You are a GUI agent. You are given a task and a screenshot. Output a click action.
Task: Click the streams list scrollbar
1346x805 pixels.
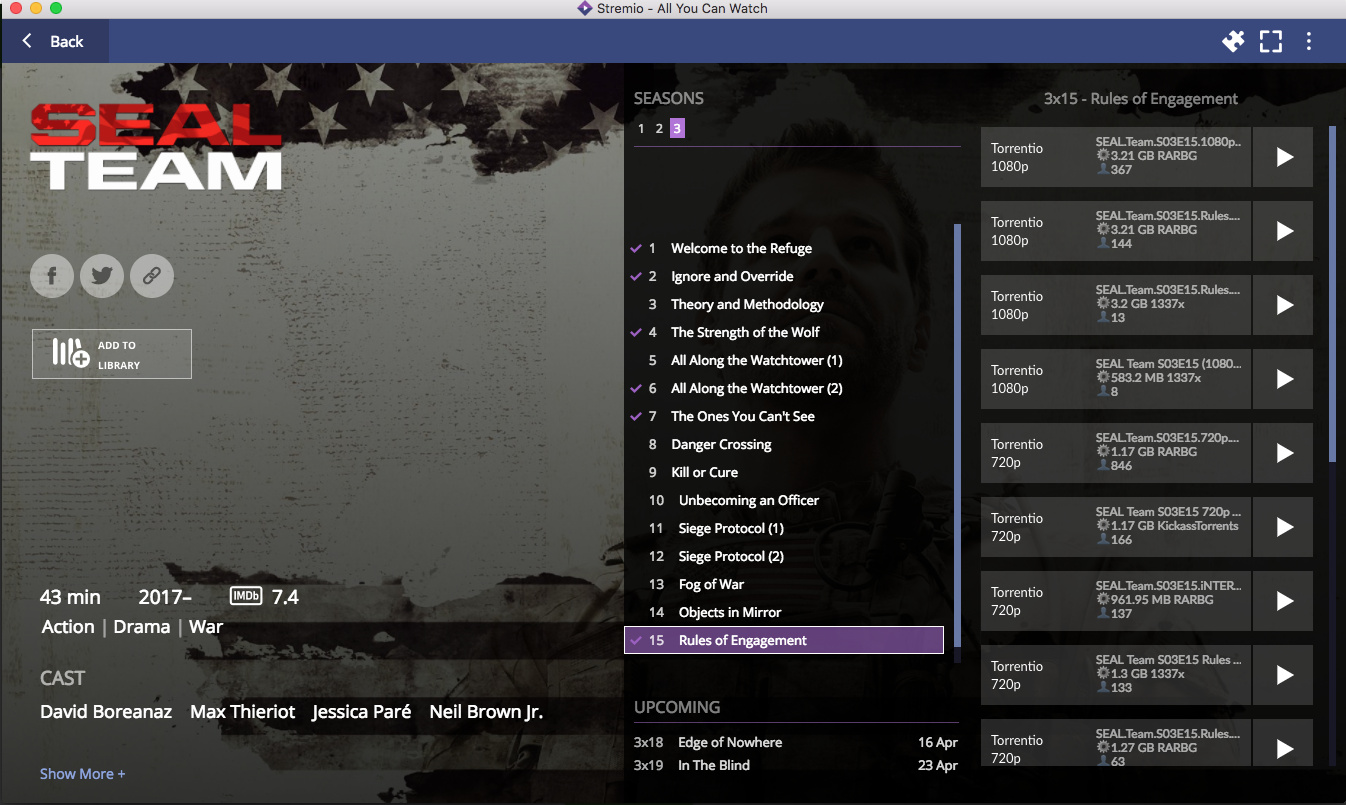click(x=1332, y=294)
